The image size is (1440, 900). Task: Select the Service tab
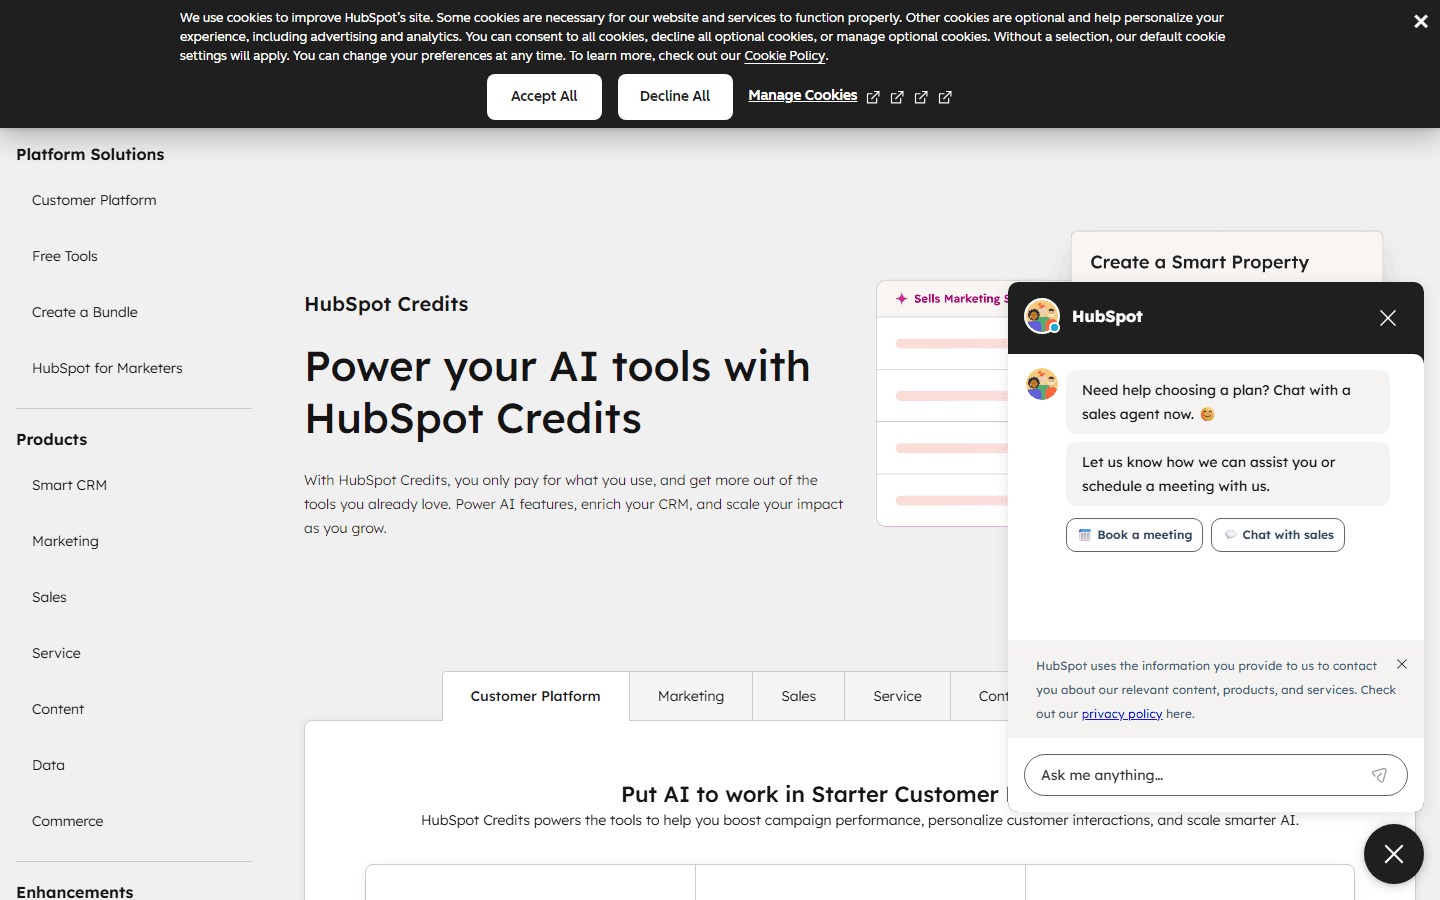(x=896, y=696)
